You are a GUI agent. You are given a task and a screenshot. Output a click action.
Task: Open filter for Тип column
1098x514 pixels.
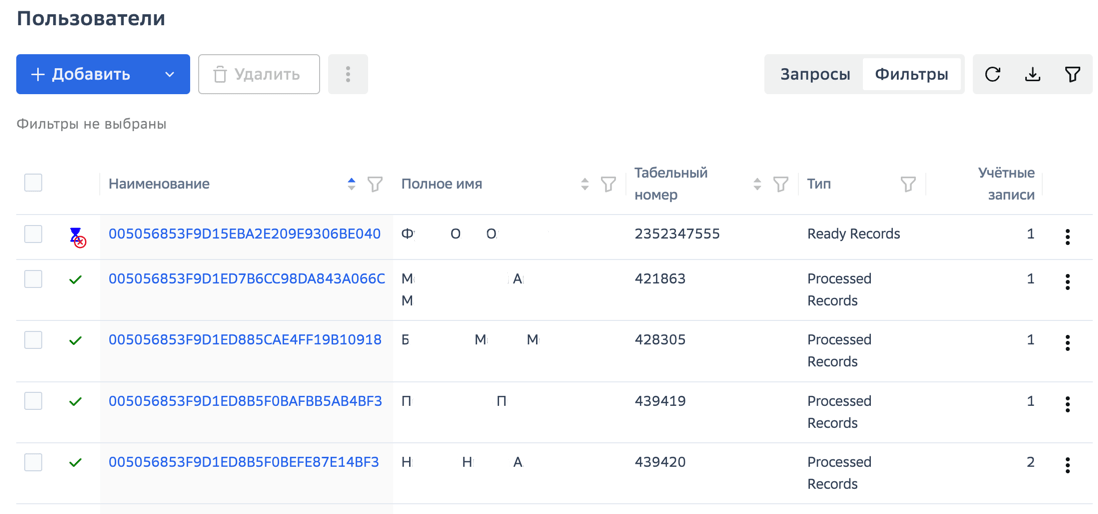908,184
